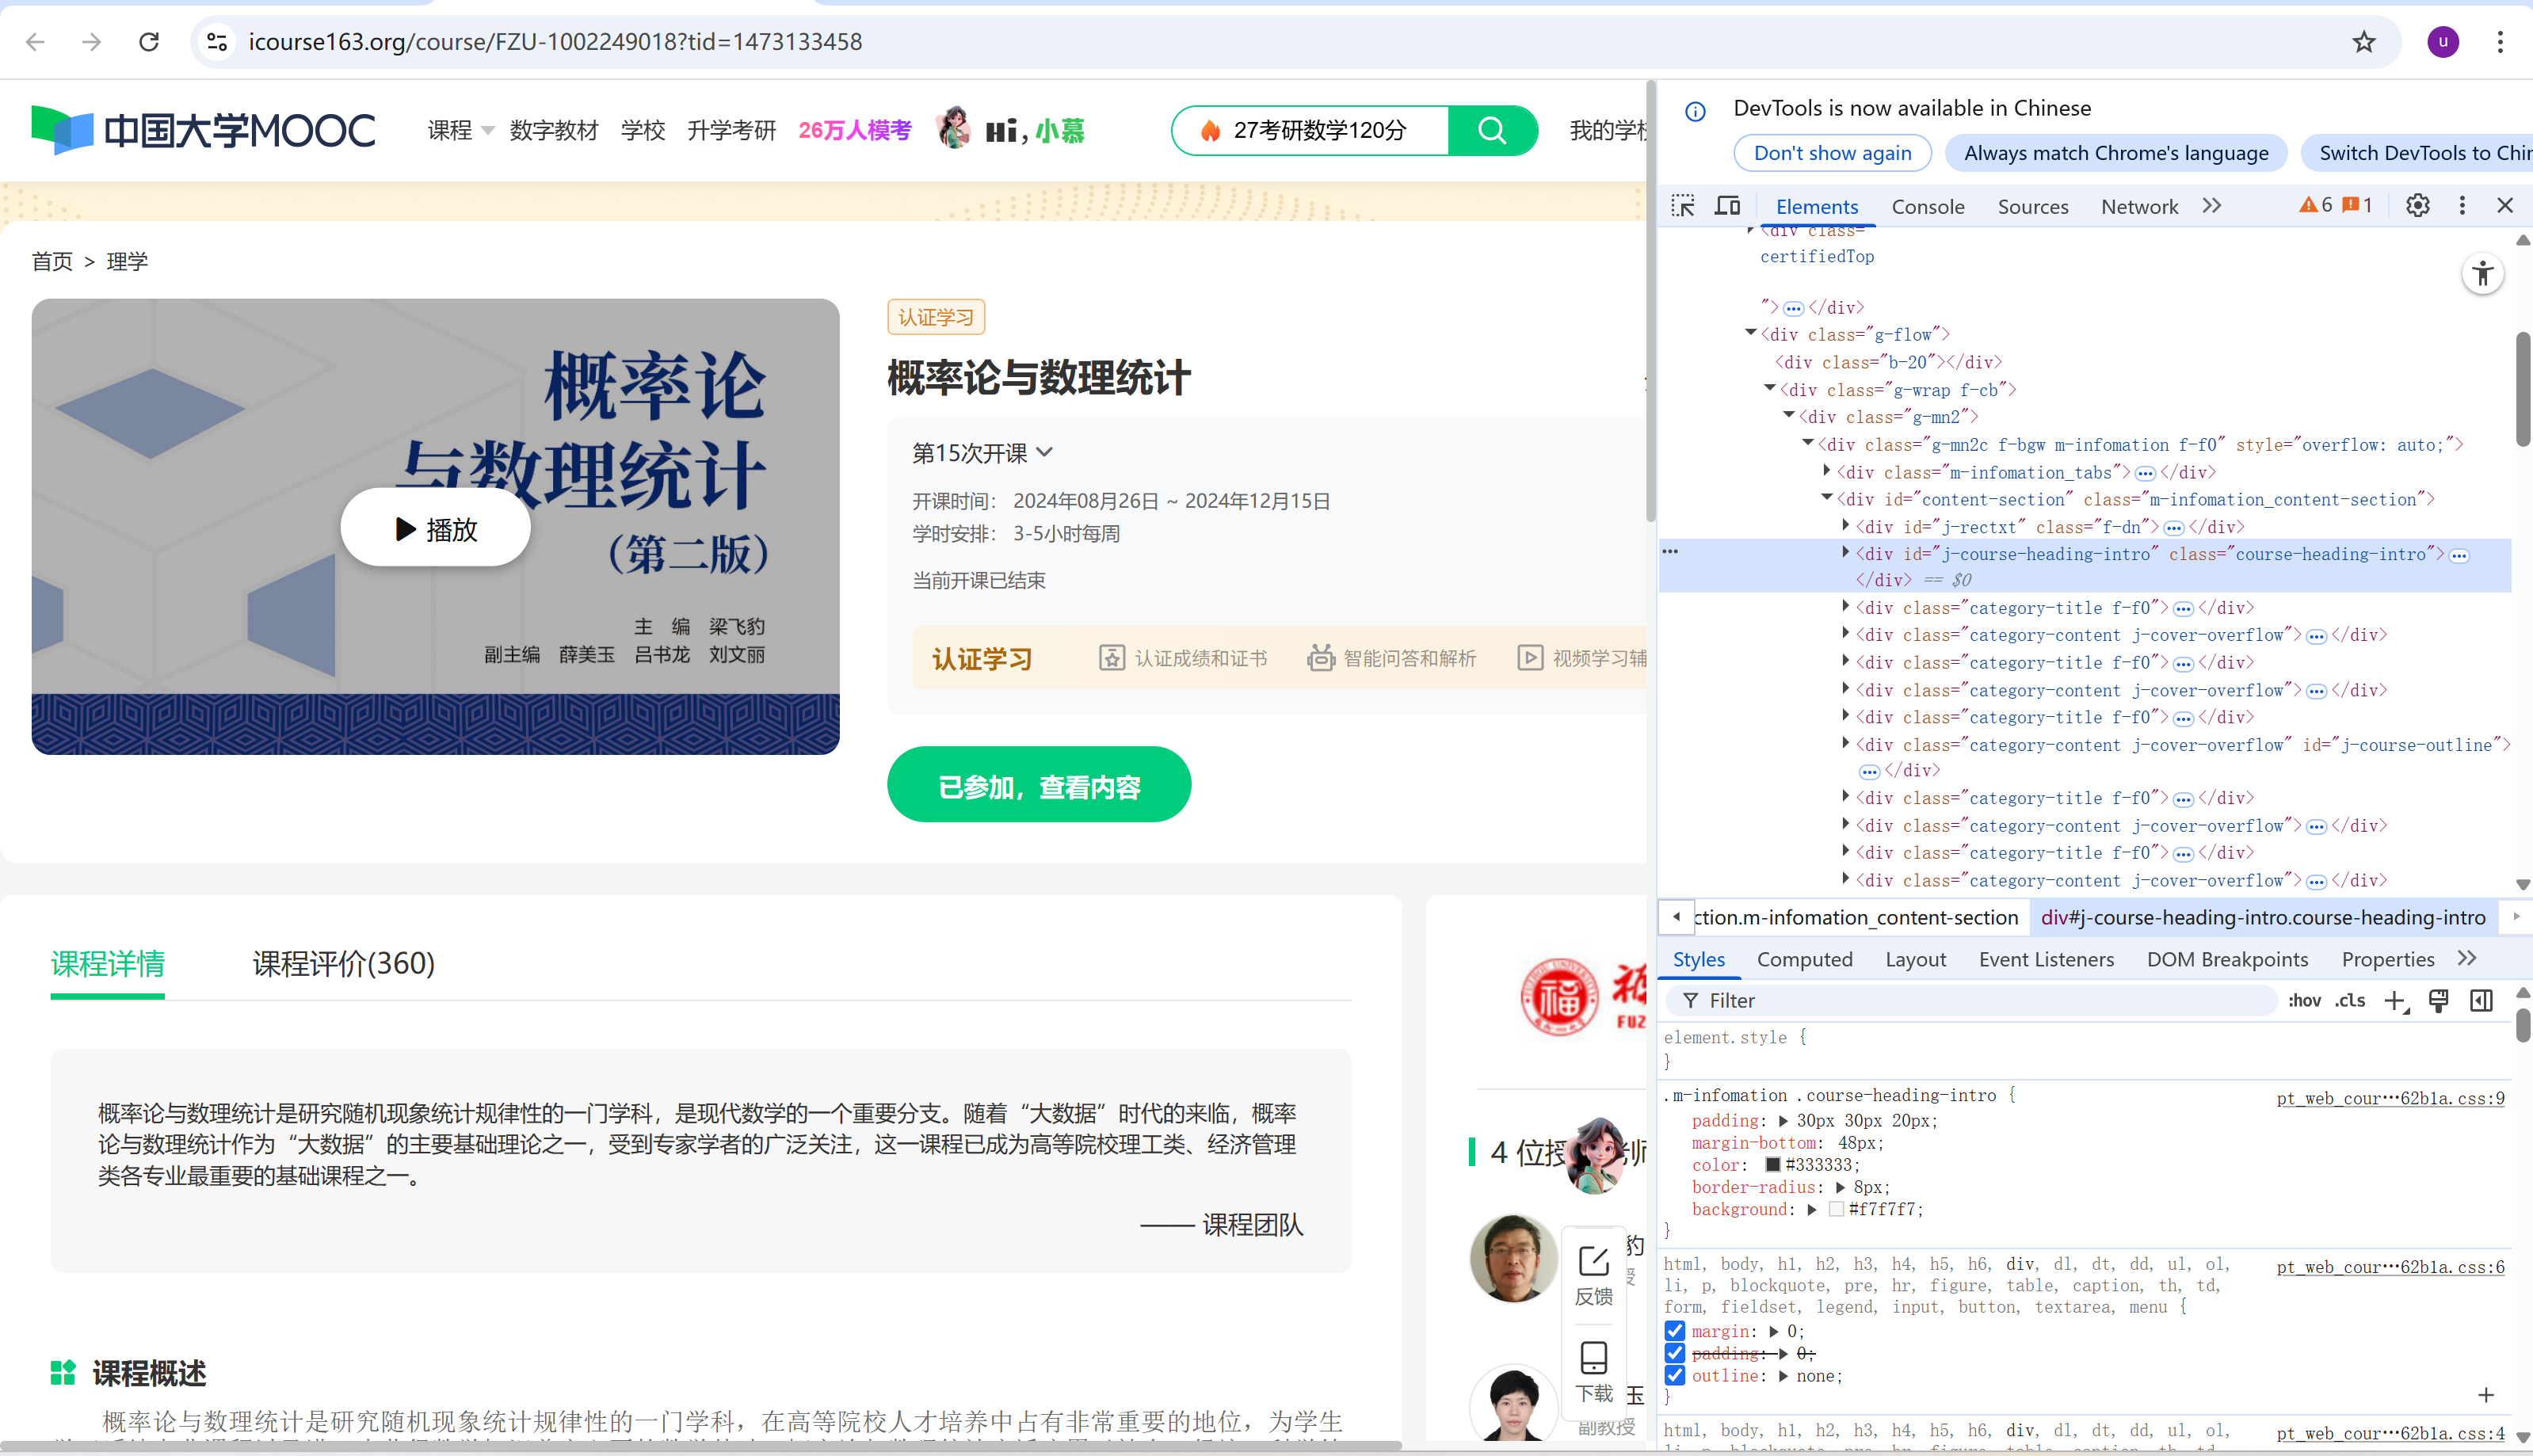Image resolution: width=2533 pixels, height=1456 pixels.
Task: Open DevTools settings gear
Action: [x=2417, y=206]
